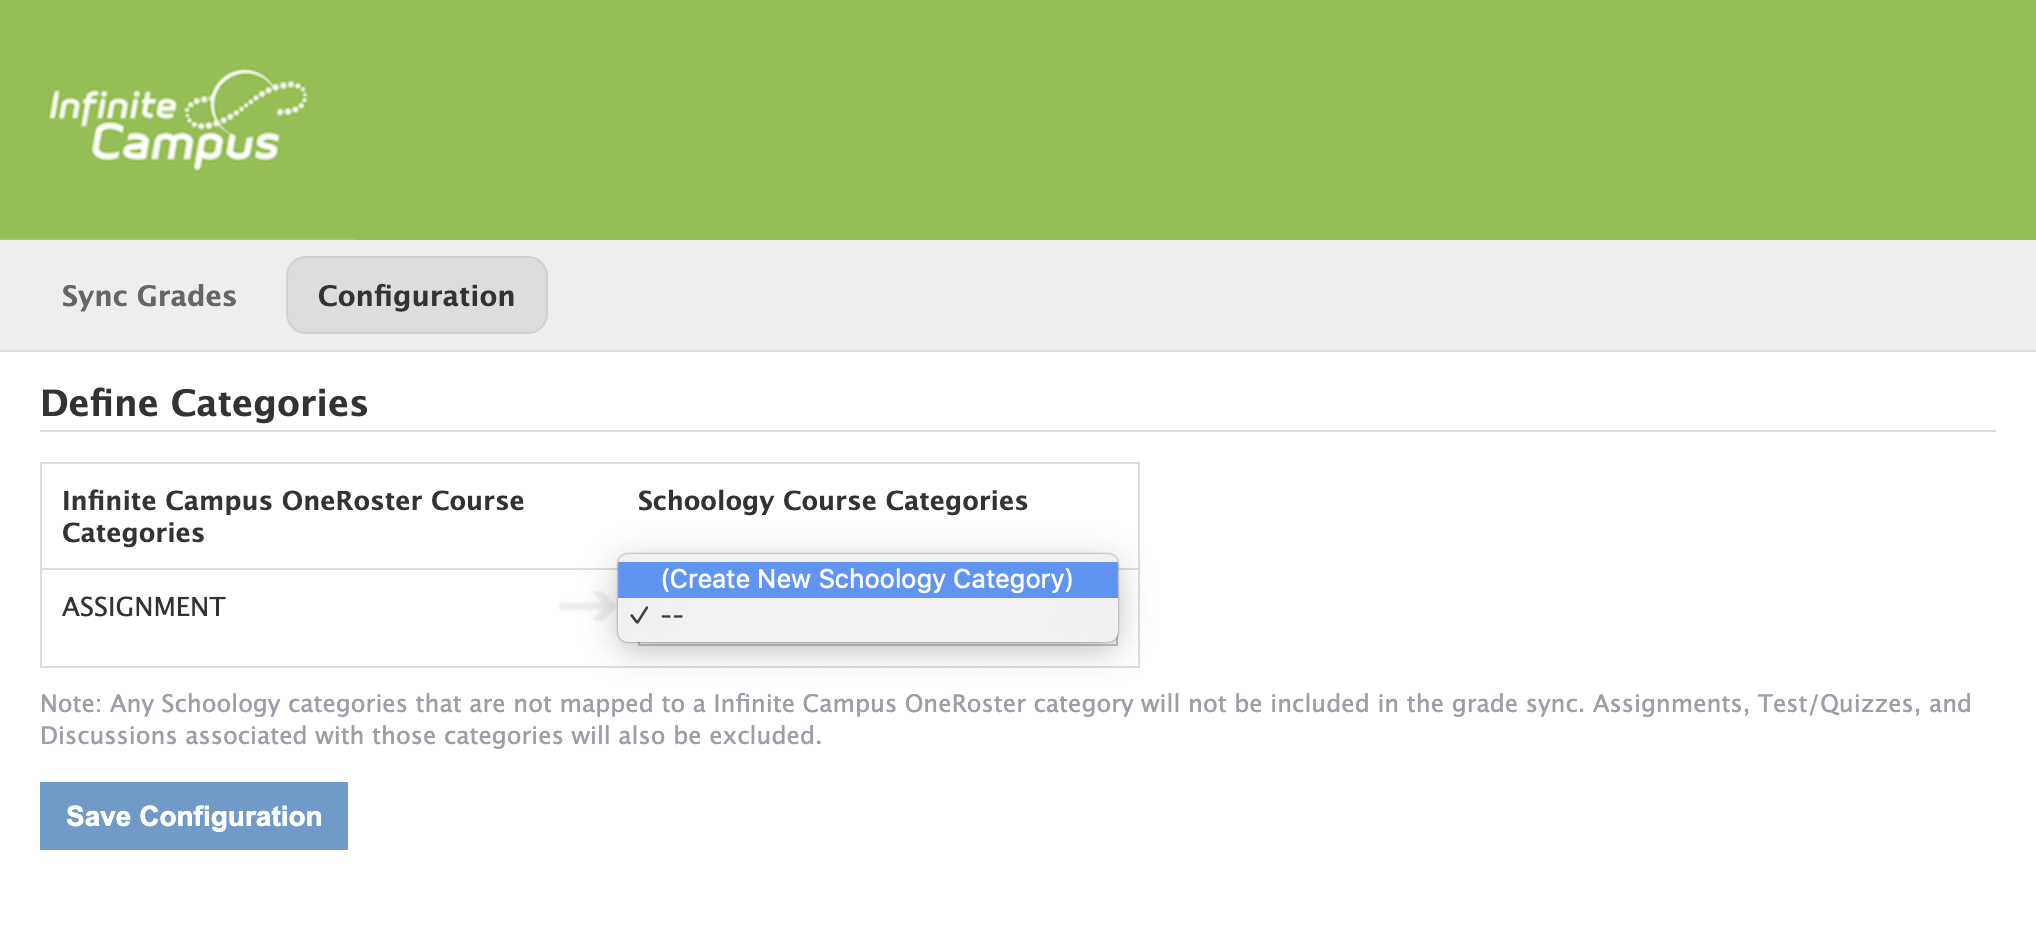This screenshot has width=2036, height=948.
Task: Switch to the Configuration tab
Action: coord(416,295)
